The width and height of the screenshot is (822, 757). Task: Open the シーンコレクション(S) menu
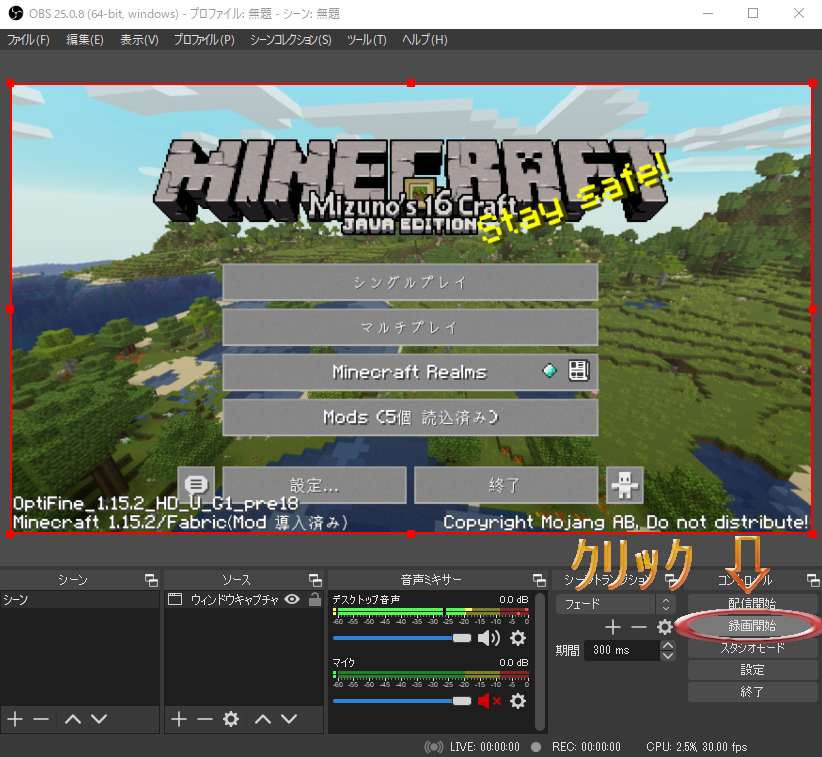[290, 40]
